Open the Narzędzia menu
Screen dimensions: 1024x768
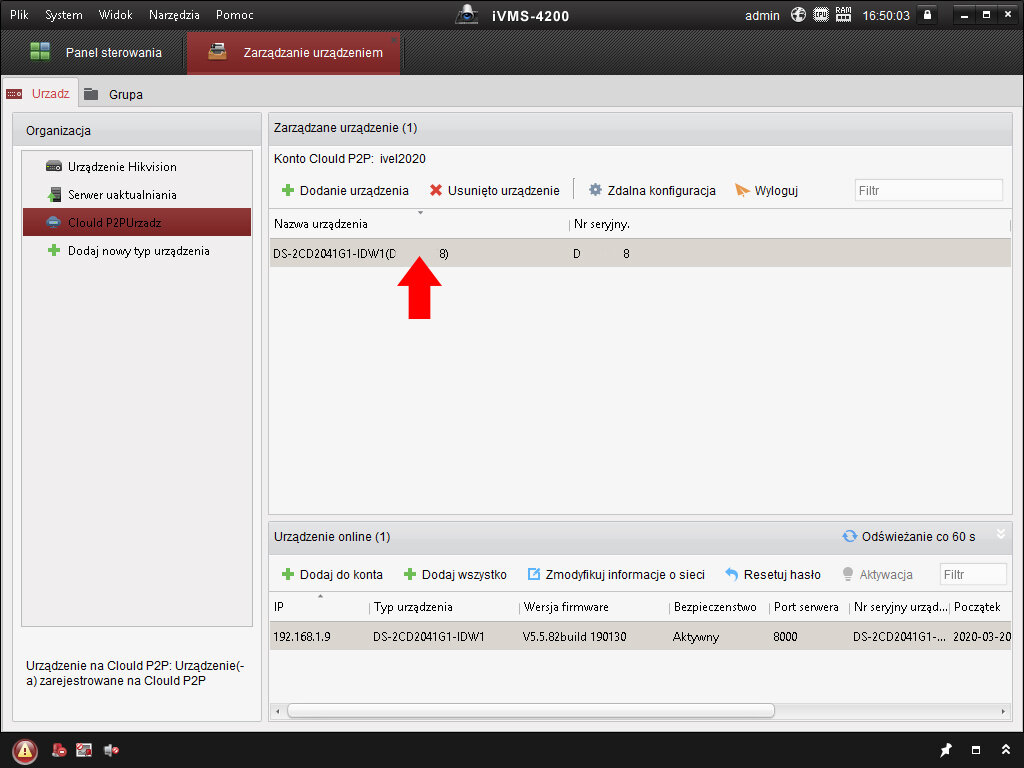174,15
